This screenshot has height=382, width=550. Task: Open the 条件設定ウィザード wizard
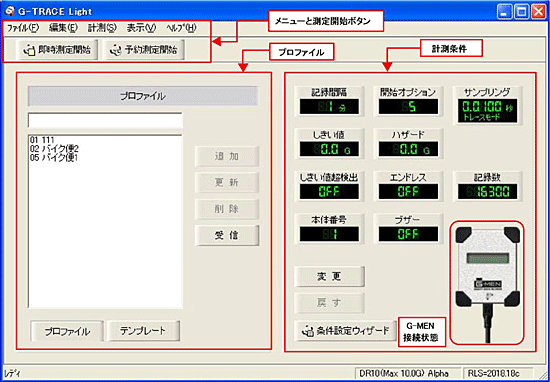click(x=345, y=330)
